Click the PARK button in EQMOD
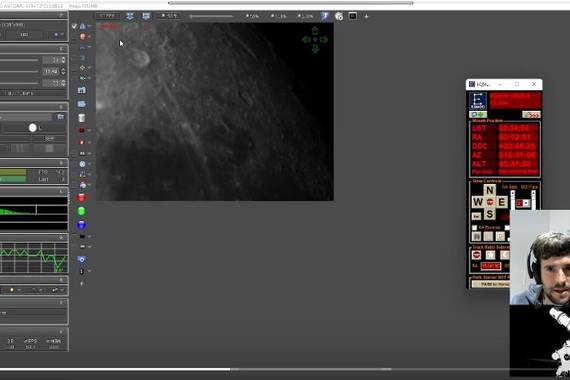Viewport: 570px width, 380px height. coord(491,284)
